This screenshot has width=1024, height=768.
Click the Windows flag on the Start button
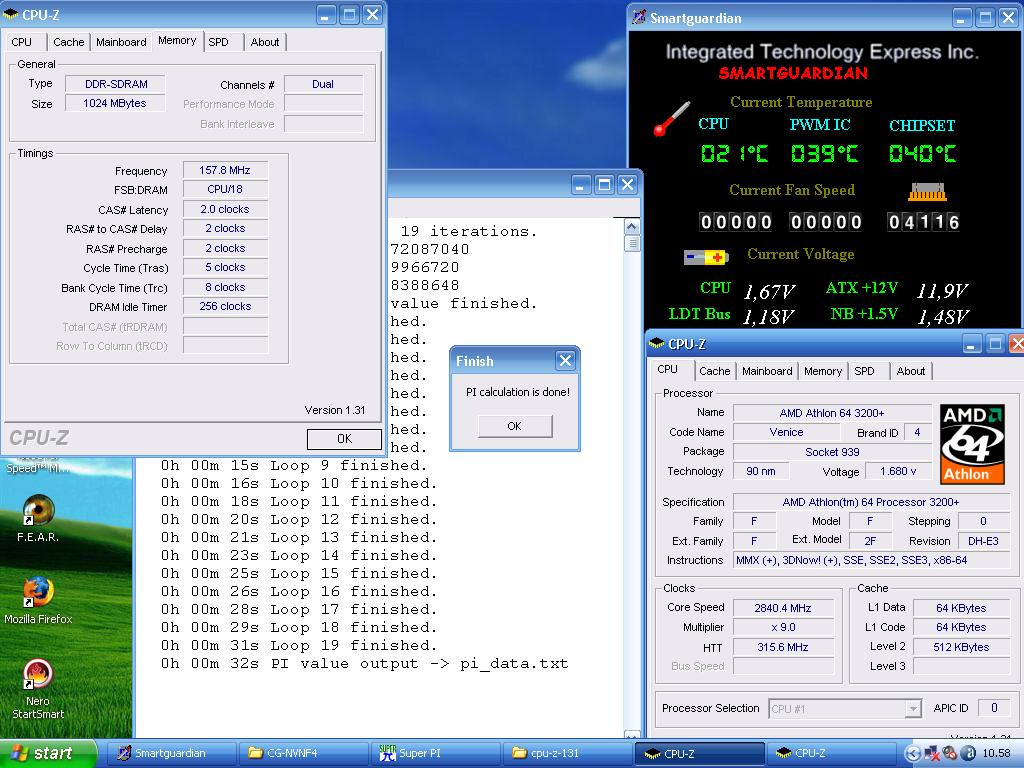[x=20, y=753]
